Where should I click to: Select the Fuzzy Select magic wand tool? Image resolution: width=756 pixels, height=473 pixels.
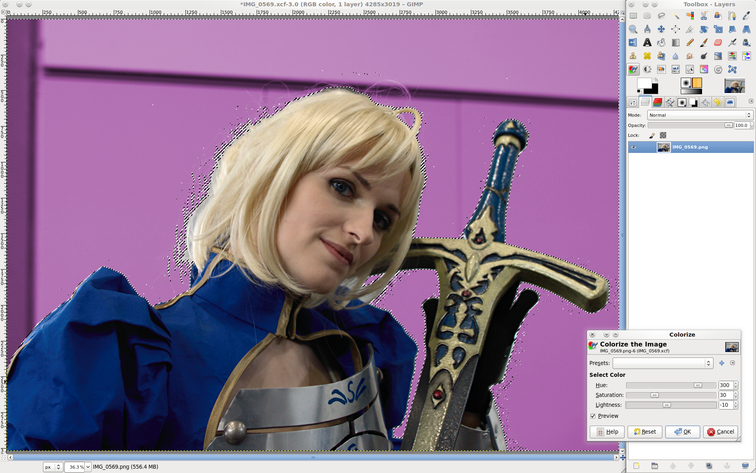click(x=675, y=15)
